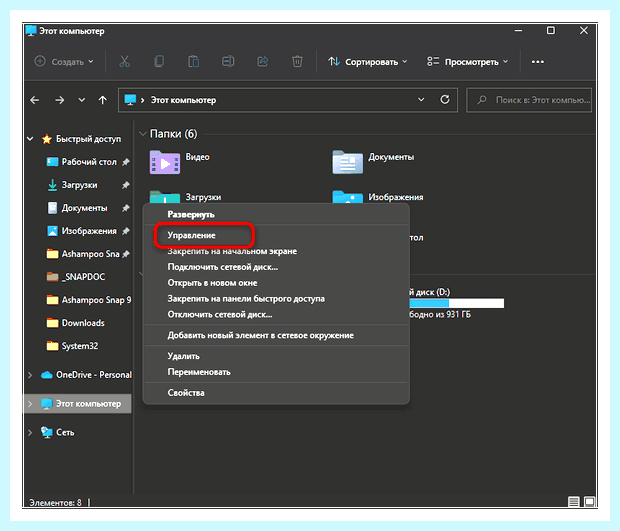Choose Развернуть in context menu
This screenshot has width=620, height=531.
(276, 215)
